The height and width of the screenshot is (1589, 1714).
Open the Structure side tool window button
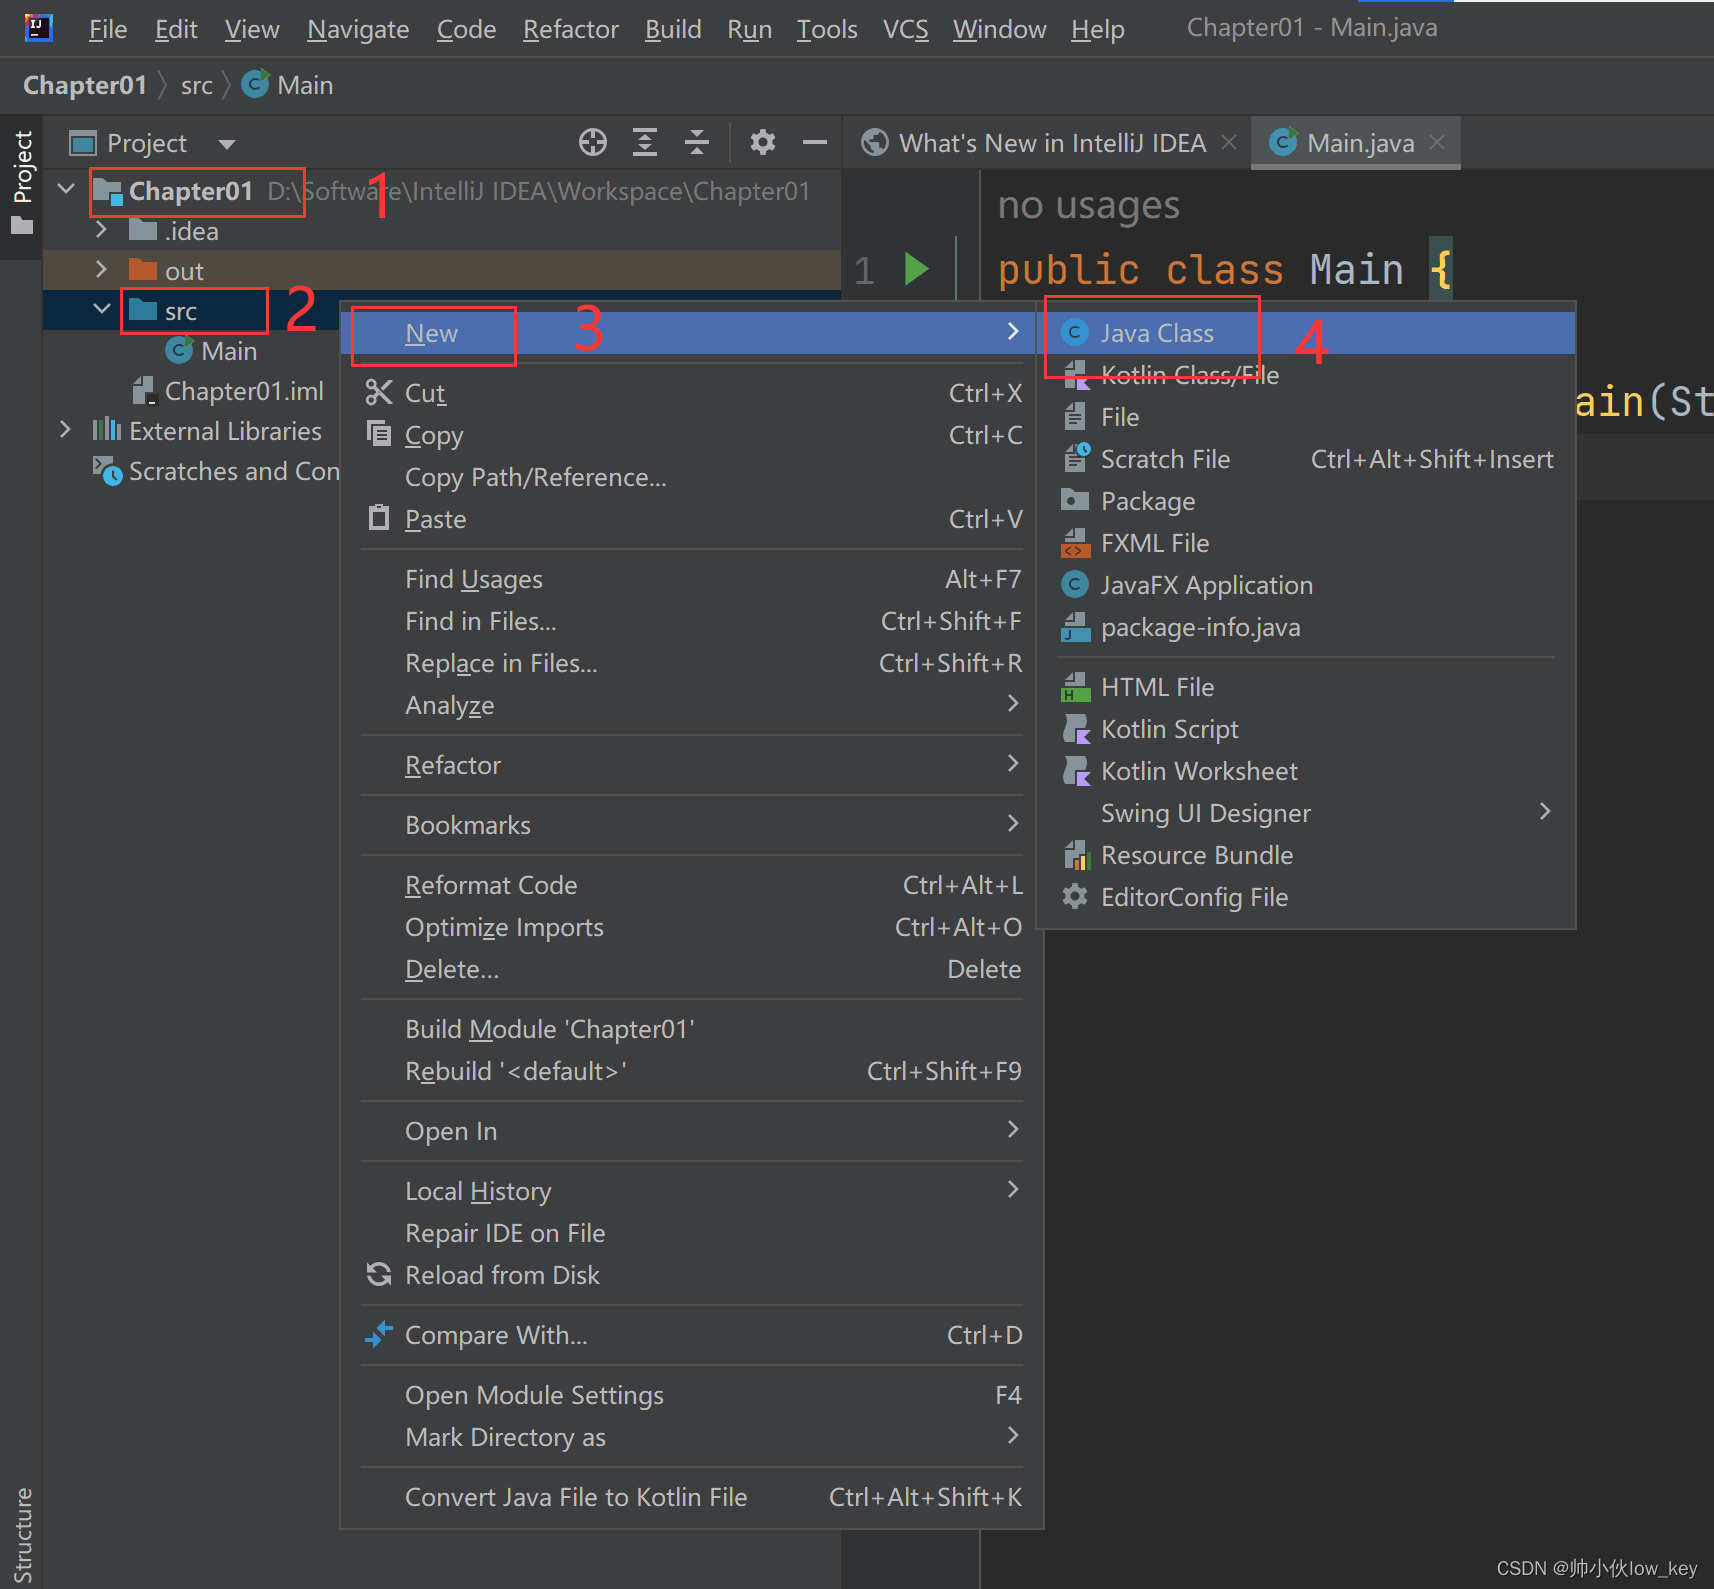tap(22, 1534)
